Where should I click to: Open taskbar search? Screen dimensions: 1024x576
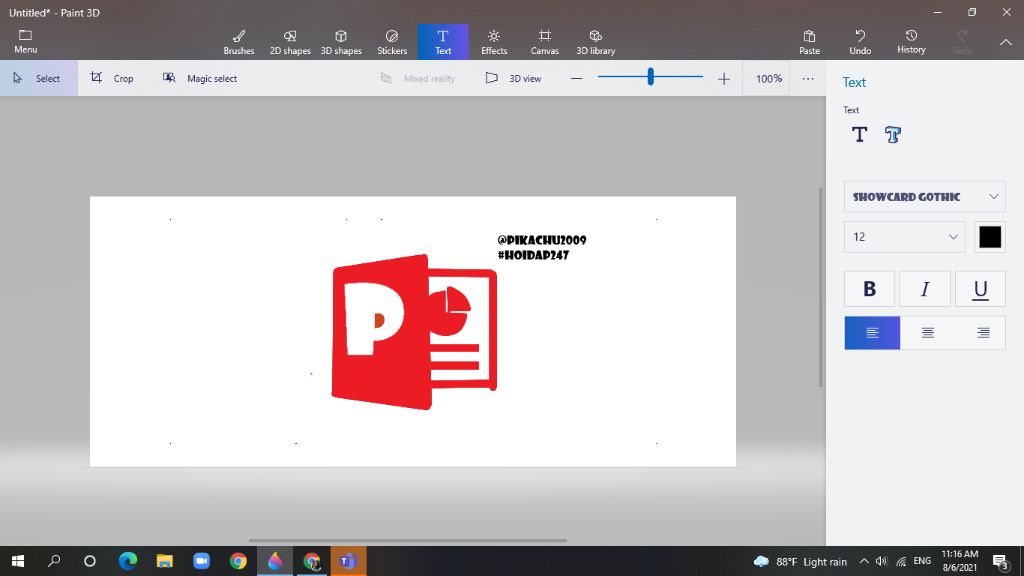54,561
